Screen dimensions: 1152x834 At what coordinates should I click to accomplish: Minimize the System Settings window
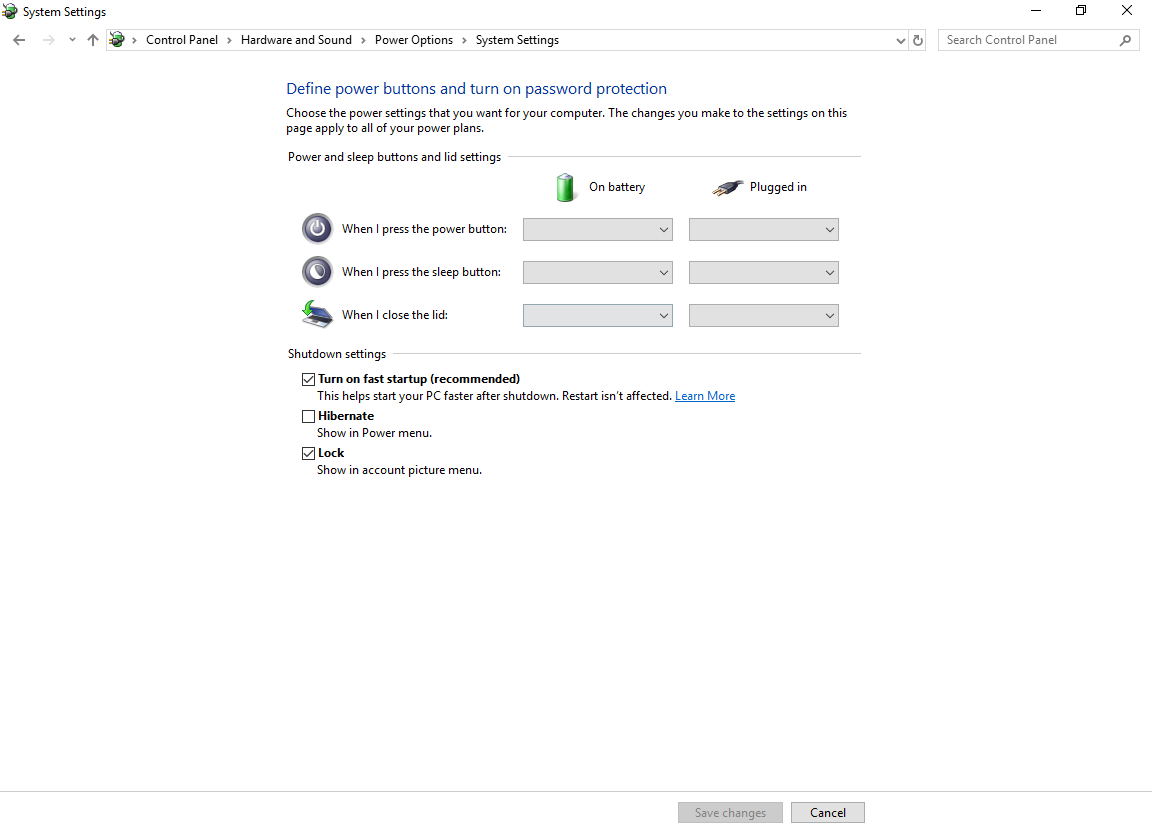1036,11
